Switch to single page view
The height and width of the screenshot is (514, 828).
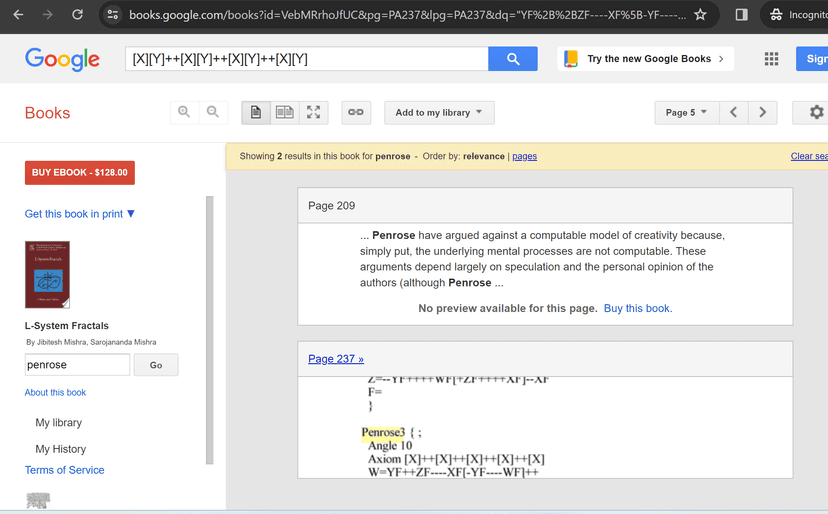pyautogui.click(x=256, y=113)
